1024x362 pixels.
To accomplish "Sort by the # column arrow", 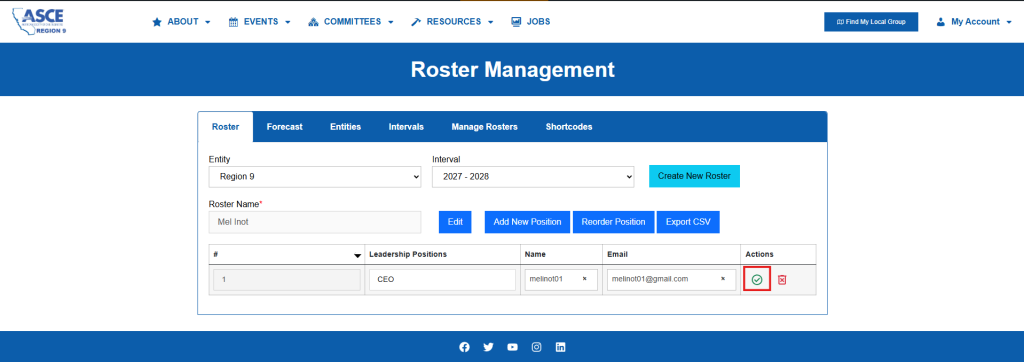I will (x=357, y=255).
